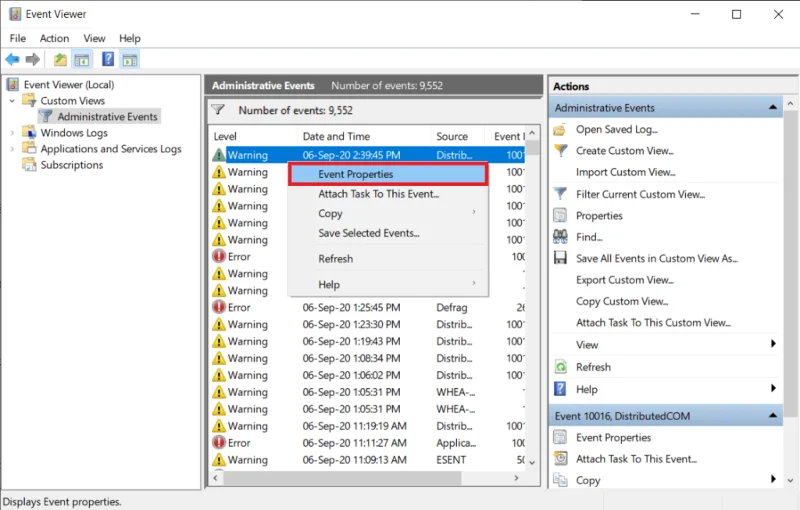Toggle the Show/Hide Action Pane toolbar icon
The width and height of the screenshot is (800, 510).
[x=130, y=60]
